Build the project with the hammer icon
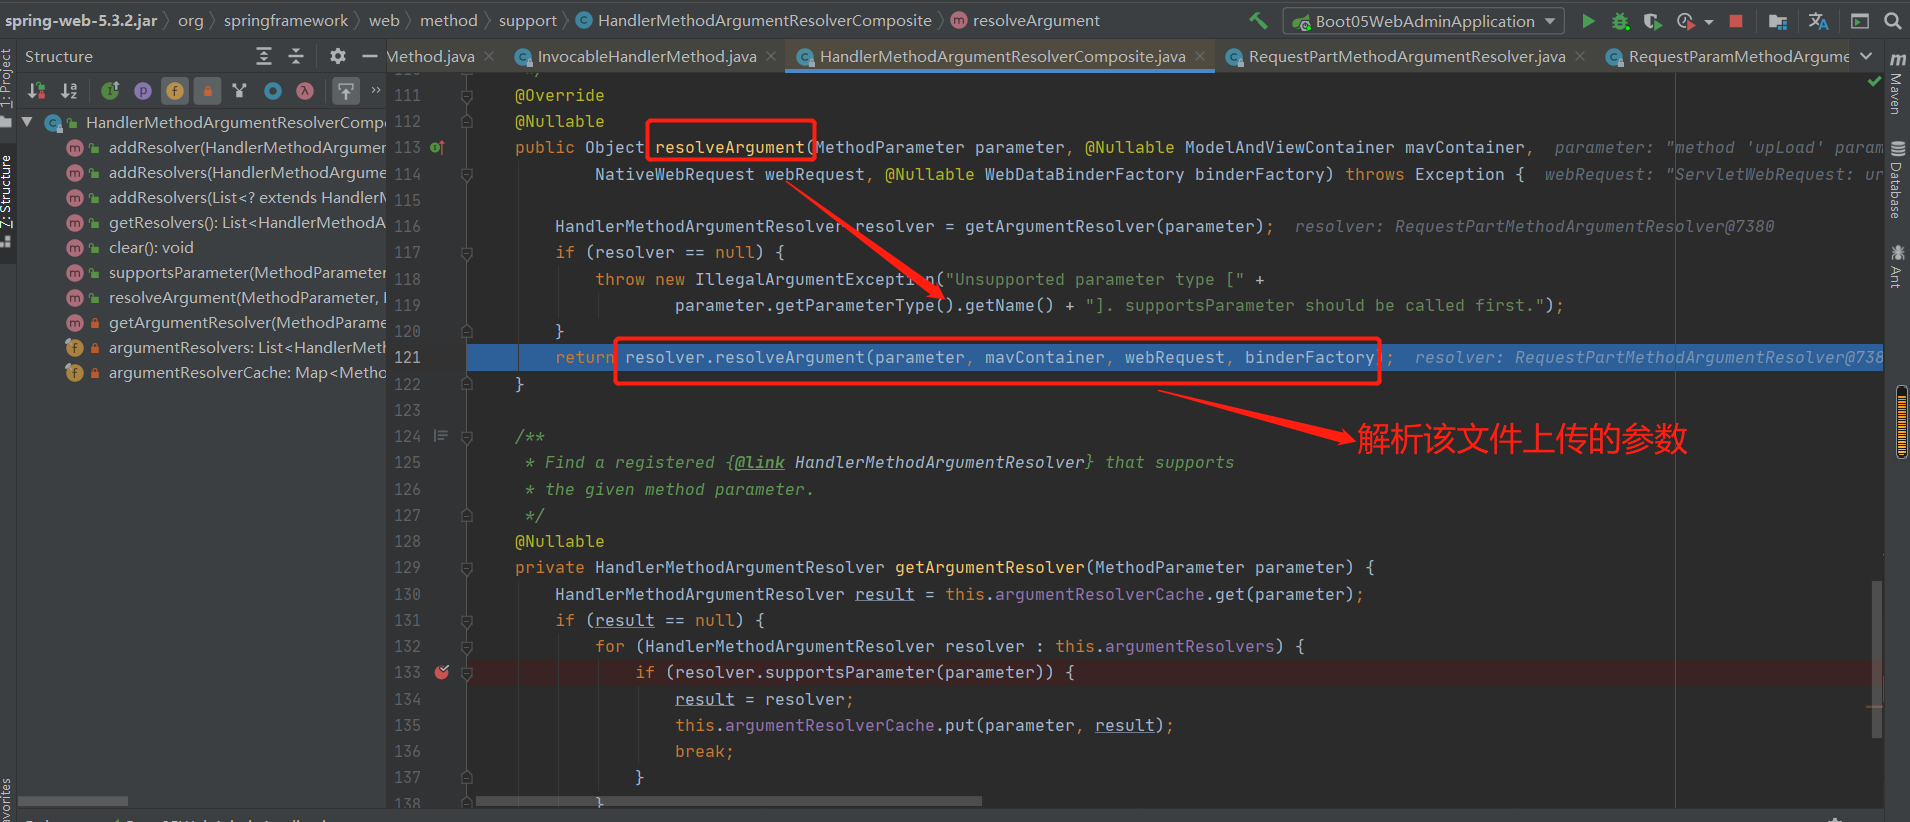1910x822 pixels. (1259, 21)
